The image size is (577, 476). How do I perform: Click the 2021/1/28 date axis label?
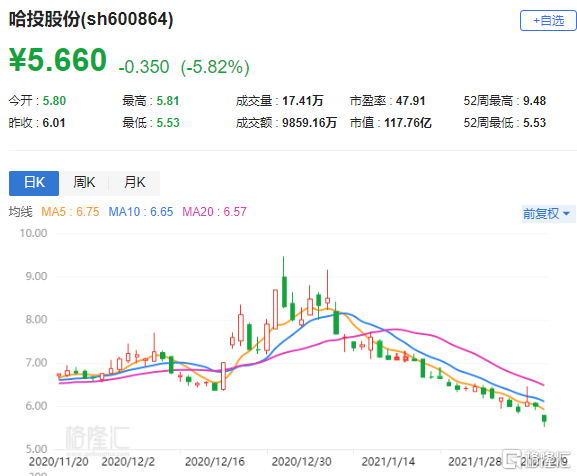tap(475, 462)
